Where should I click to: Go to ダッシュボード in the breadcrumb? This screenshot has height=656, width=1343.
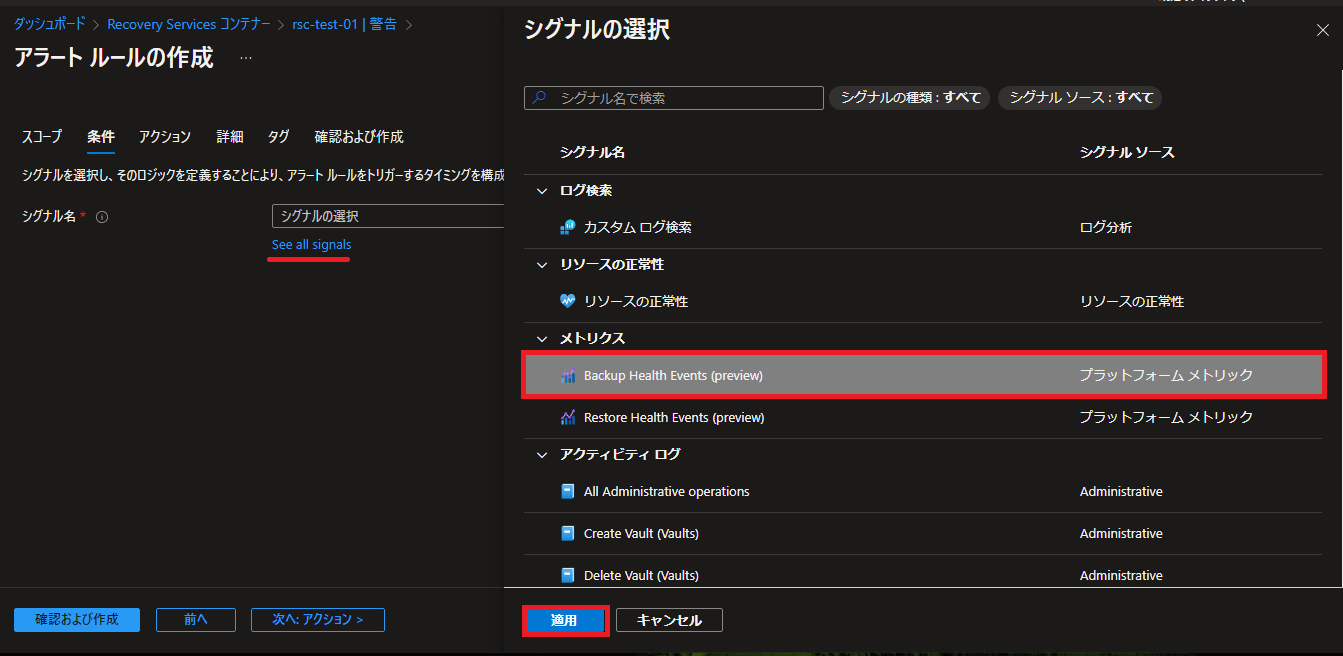50,24
